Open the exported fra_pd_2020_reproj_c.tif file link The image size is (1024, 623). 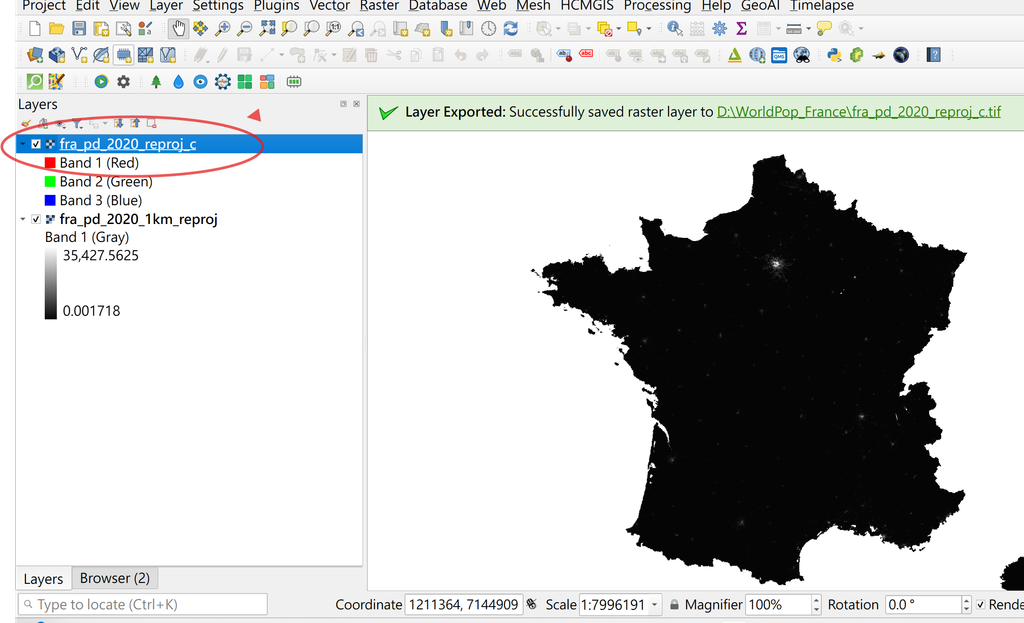[x=859, y=112]
